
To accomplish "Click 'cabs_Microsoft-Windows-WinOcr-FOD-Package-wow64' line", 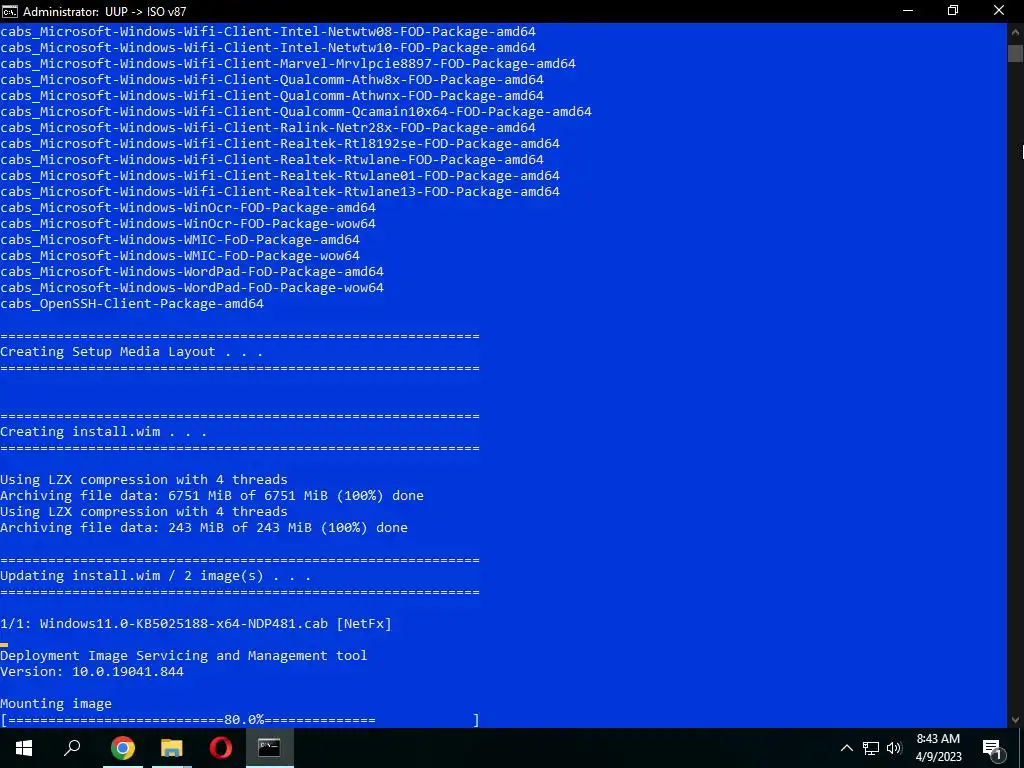I will pyautogui.click(x=188, y=224).
